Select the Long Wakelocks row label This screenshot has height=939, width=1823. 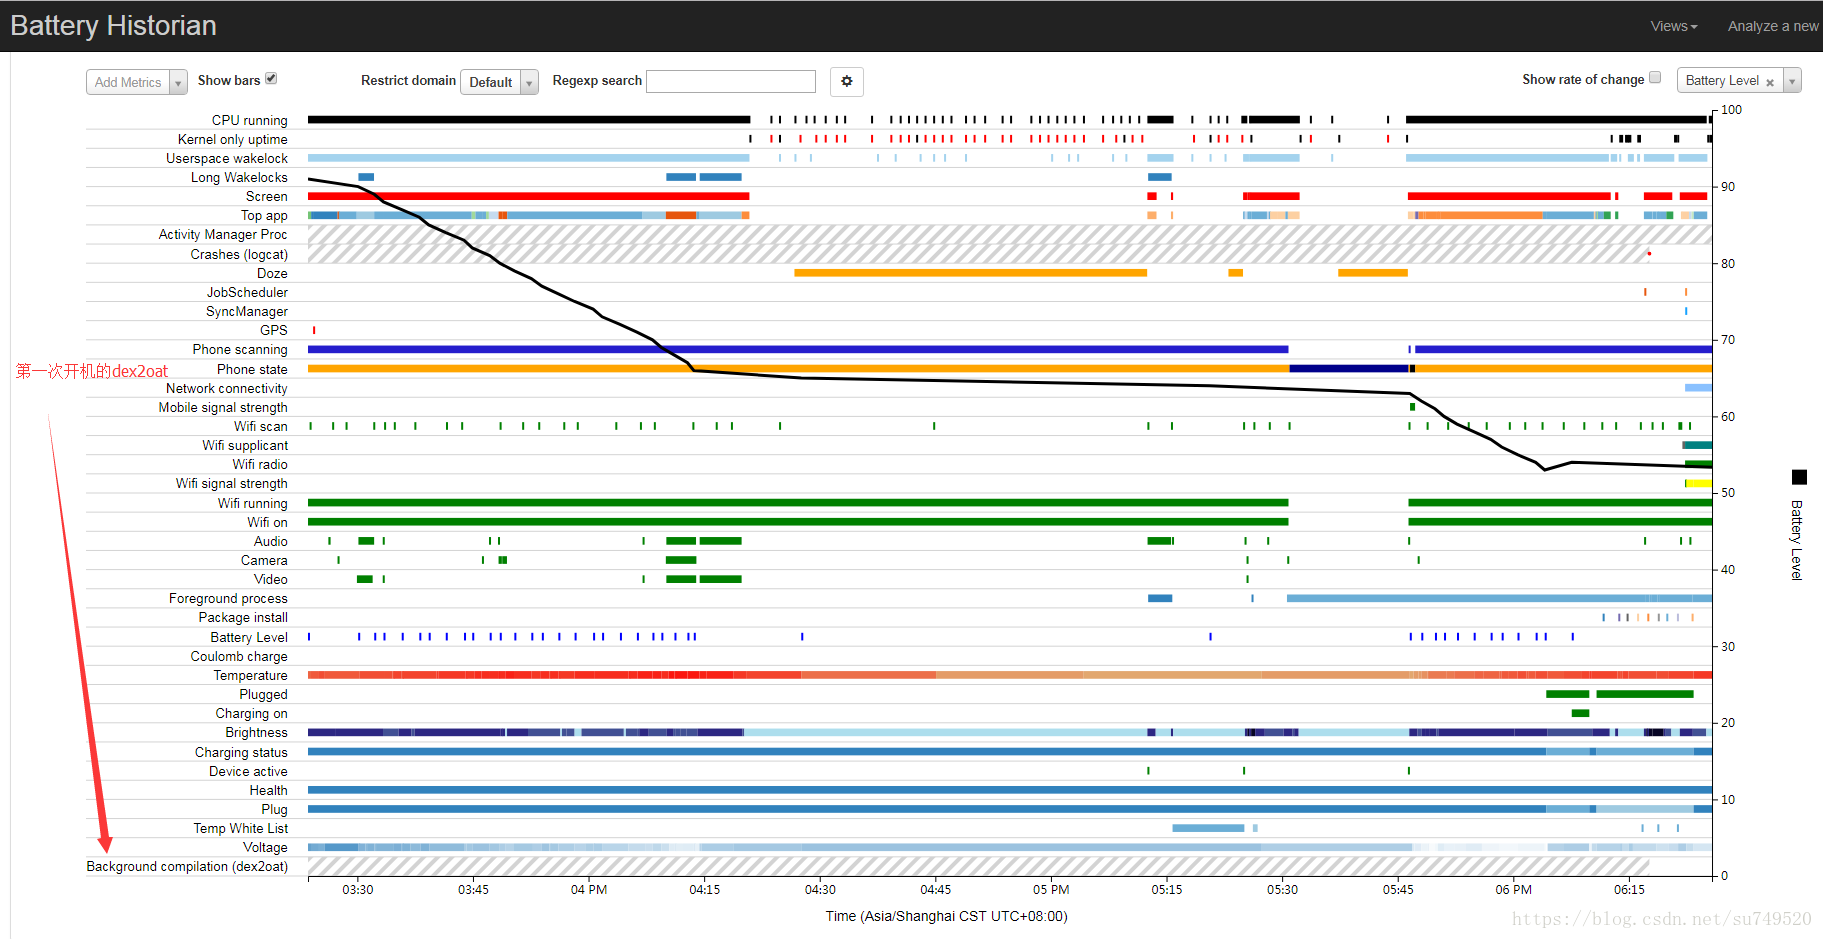(239, 177)
